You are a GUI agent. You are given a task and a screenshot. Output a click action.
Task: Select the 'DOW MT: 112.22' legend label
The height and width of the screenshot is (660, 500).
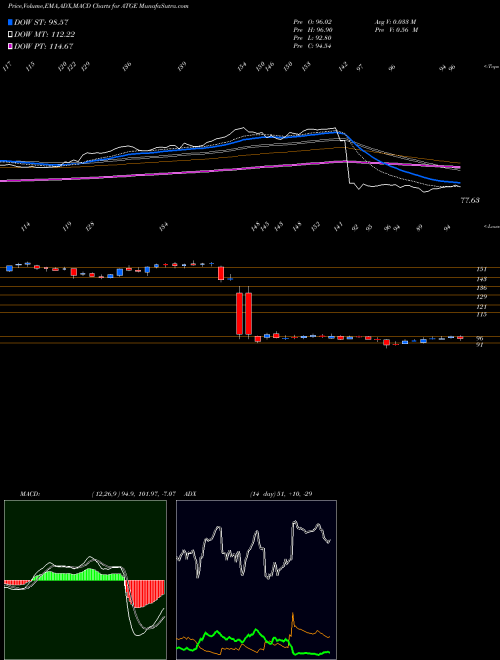point(45,34)
